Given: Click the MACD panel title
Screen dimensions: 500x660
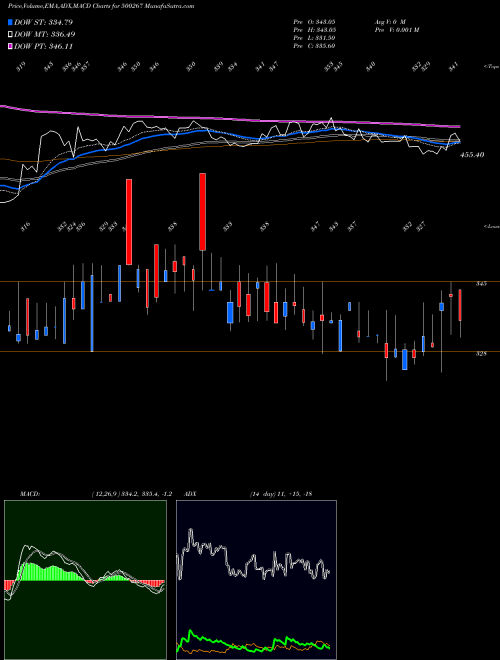Looking at the screenshot, I should [x=30, y=494].
